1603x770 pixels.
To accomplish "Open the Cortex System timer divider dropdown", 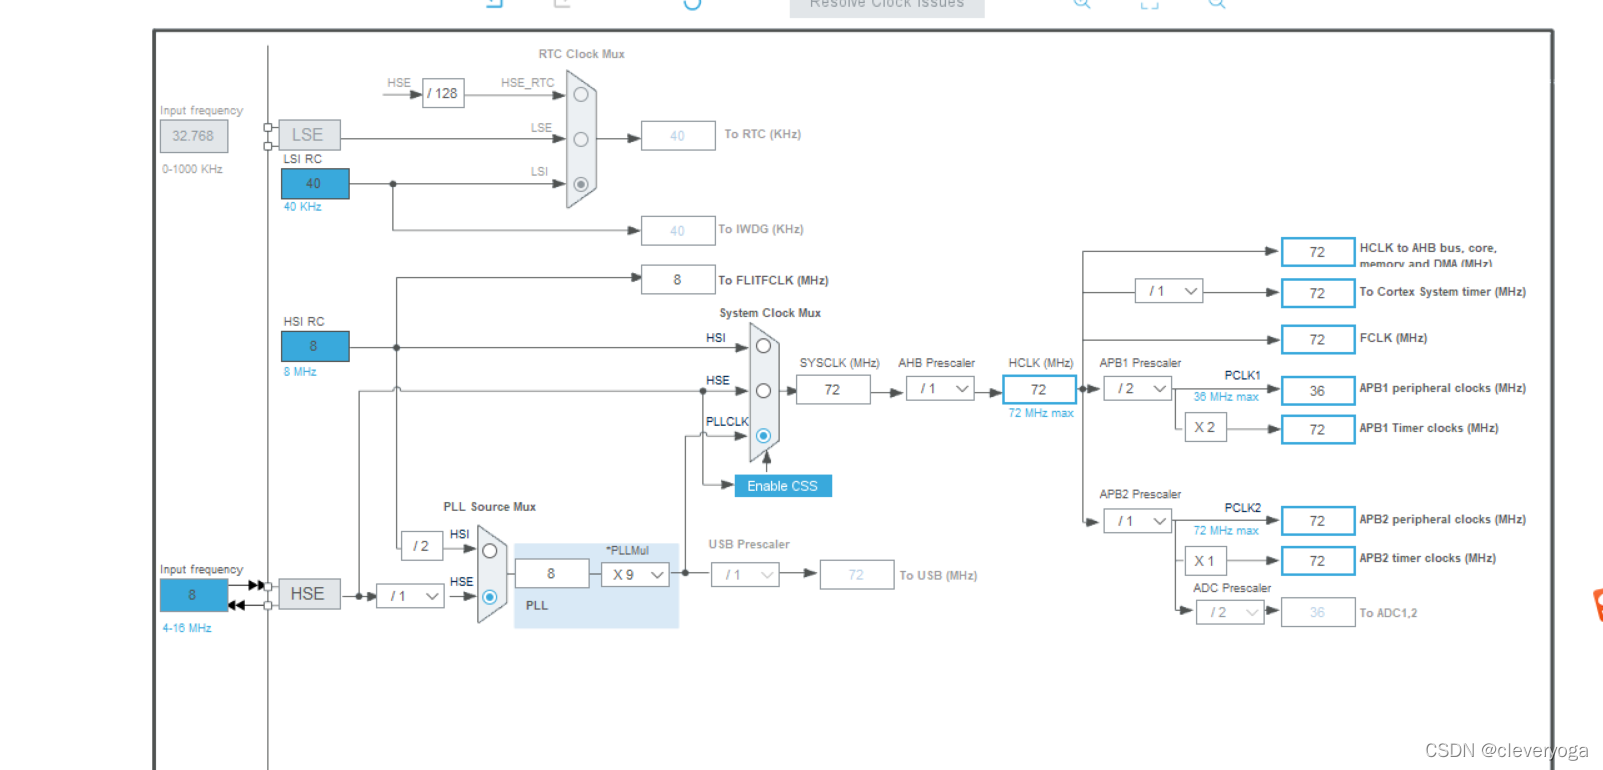I will 1169,291.
